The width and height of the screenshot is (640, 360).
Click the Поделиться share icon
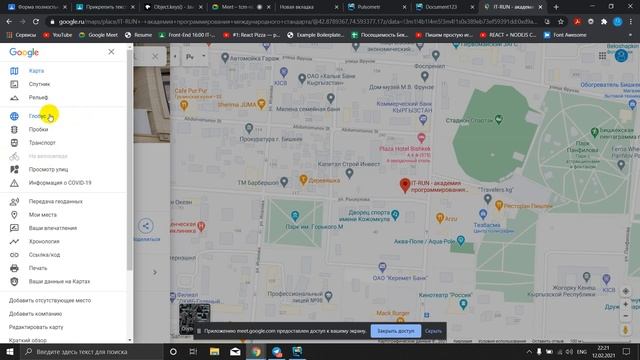[146, 226]
